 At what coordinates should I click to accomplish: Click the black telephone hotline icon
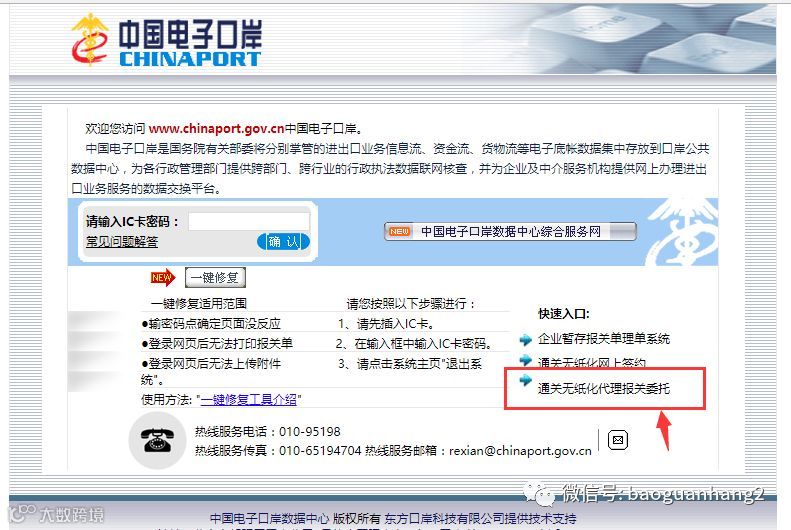click(x=157, y=440)
